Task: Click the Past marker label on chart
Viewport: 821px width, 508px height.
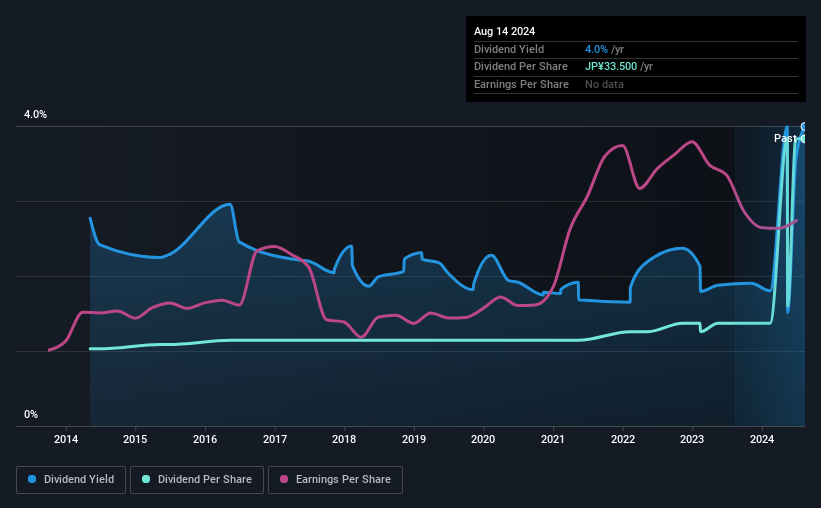Action: [x=785, y=138]
